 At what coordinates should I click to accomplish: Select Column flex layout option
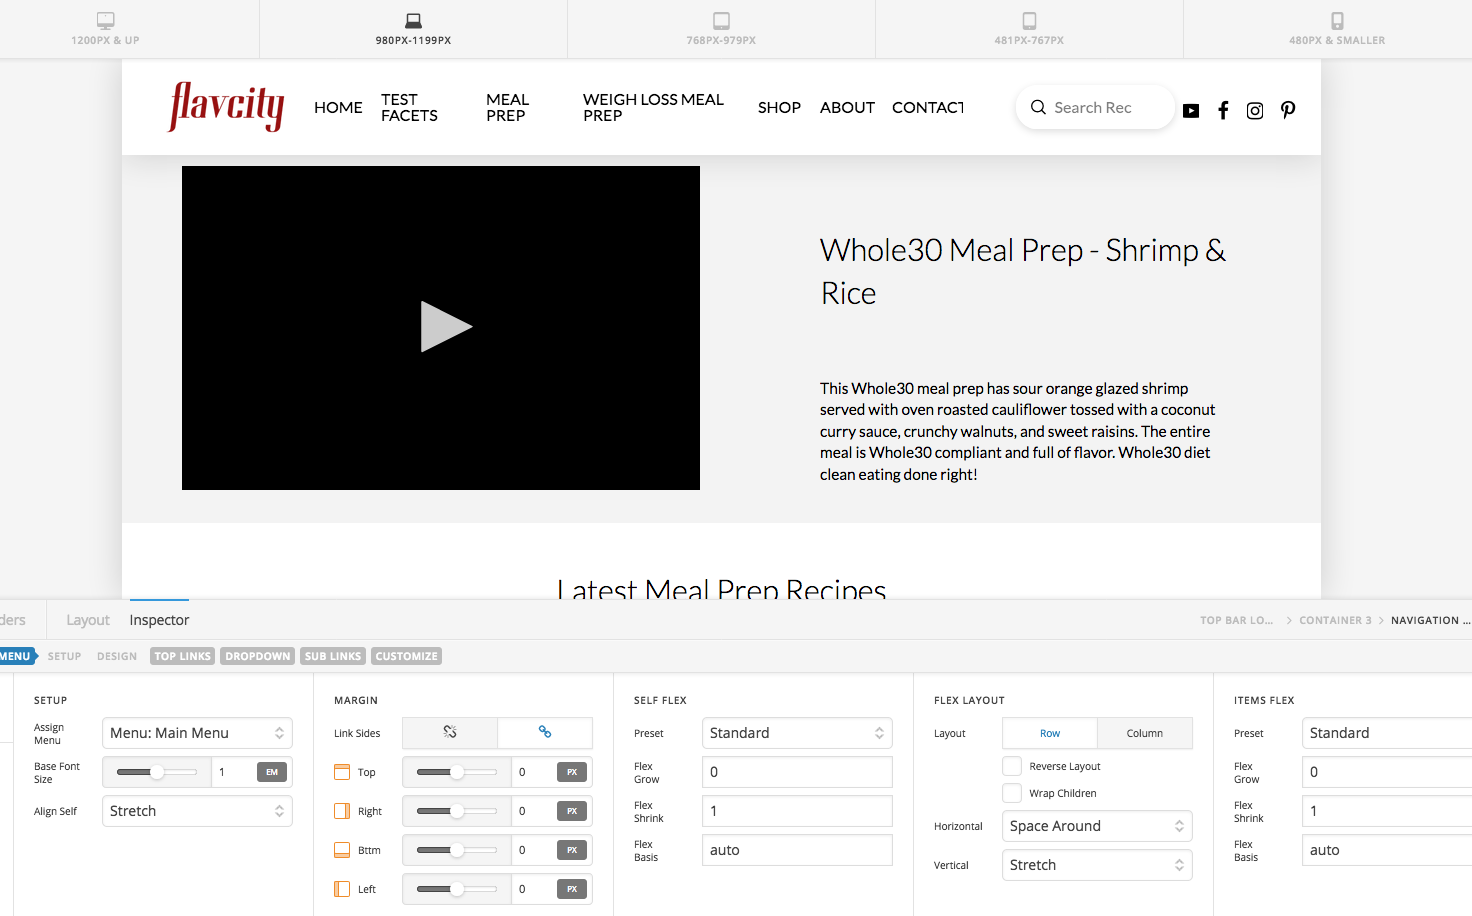1145,733
